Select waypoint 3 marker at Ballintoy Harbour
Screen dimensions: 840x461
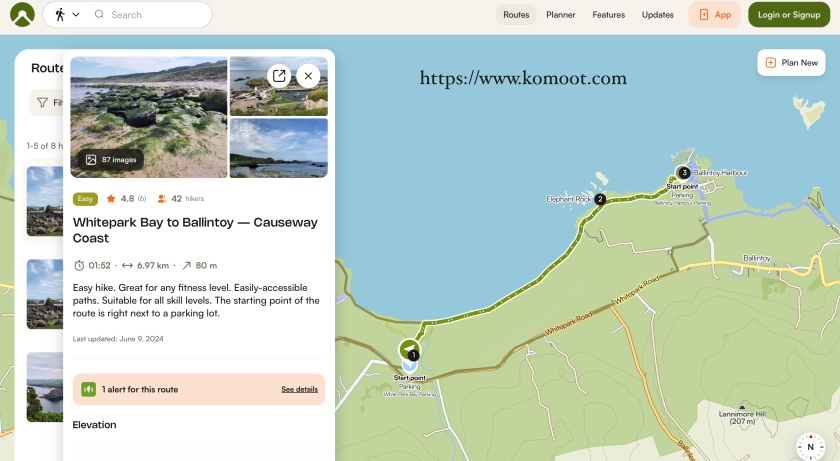[x=684, y=173]
